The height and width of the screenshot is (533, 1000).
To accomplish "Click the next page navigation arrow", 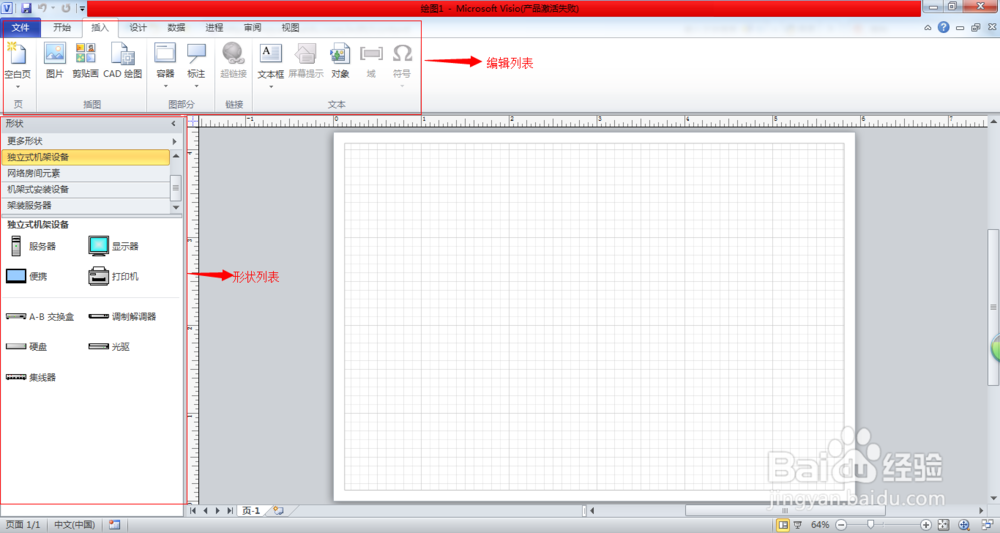I will pyautogui.click(x=217, y=511).
